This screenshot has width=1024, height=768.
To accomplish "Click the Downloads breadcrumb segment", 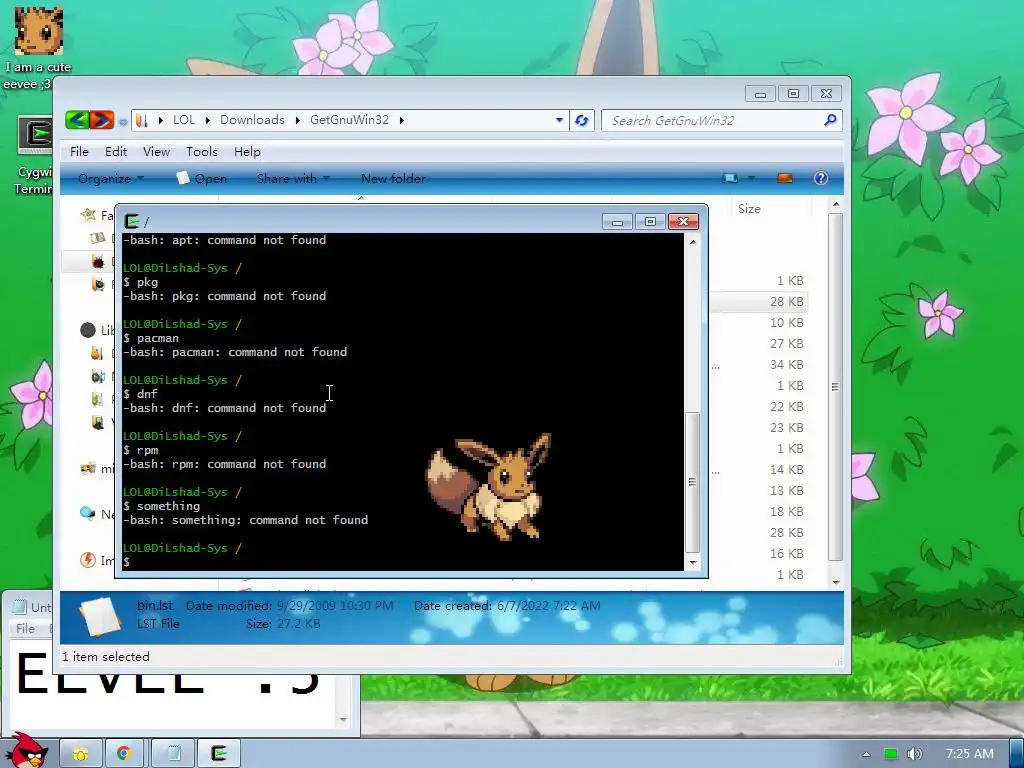I will [x=252, y=120].
